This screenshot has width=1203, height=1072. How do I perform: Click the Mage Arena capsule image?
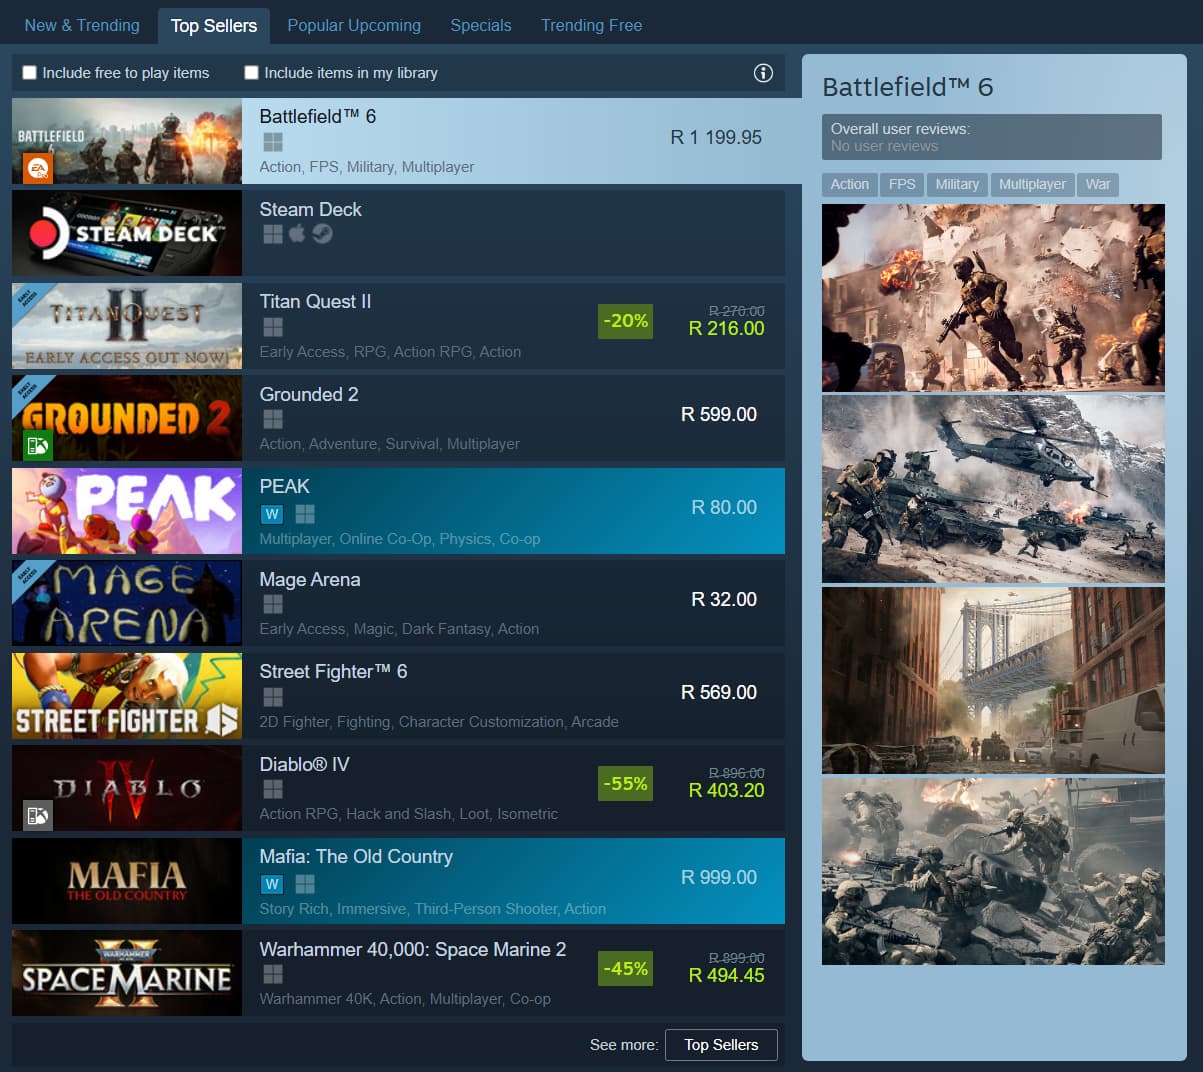[x=127, y=603]
